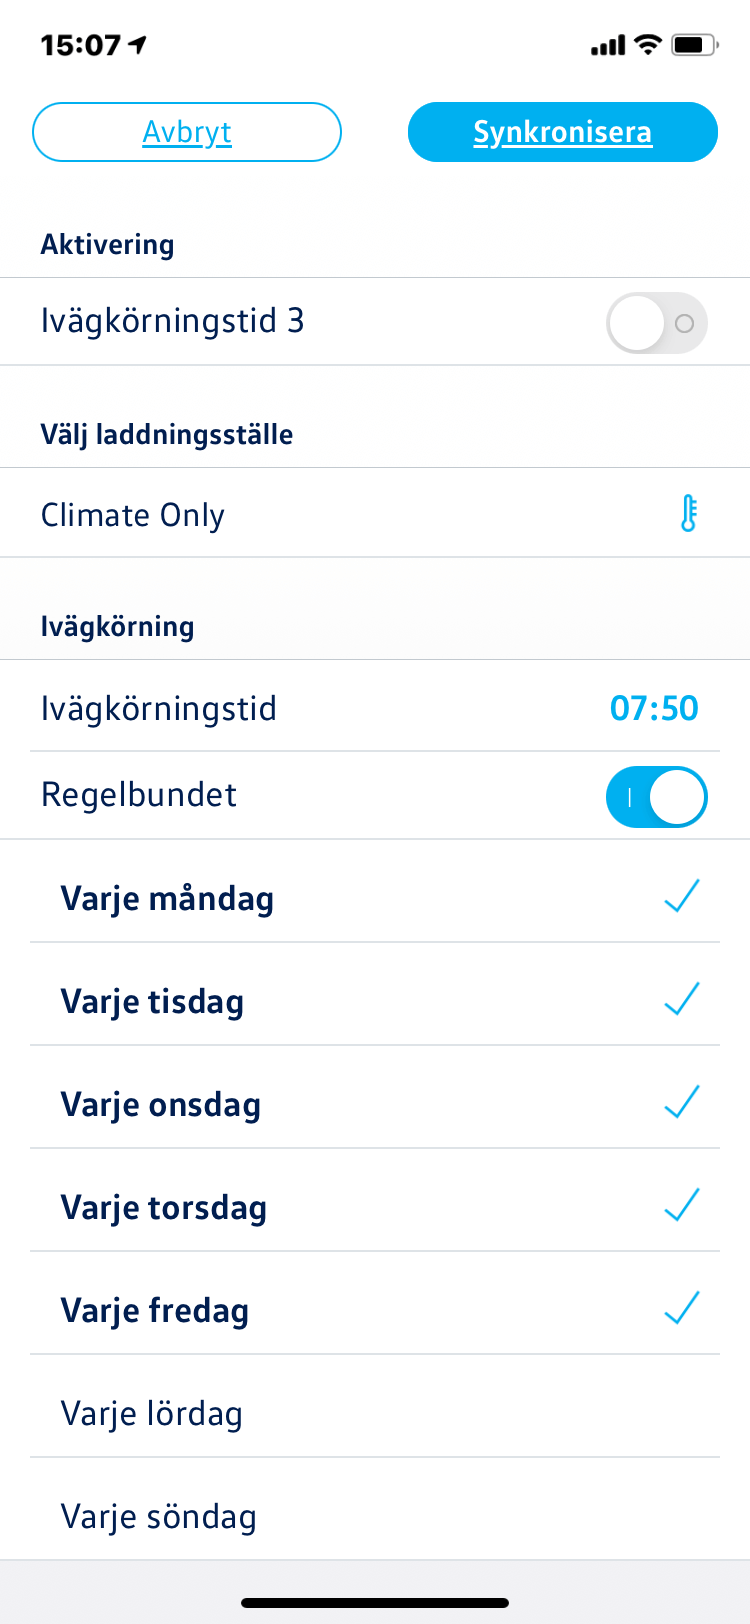Tap the cellular signal bars icon
This screenshot has width=750, height=1624.
608,45
